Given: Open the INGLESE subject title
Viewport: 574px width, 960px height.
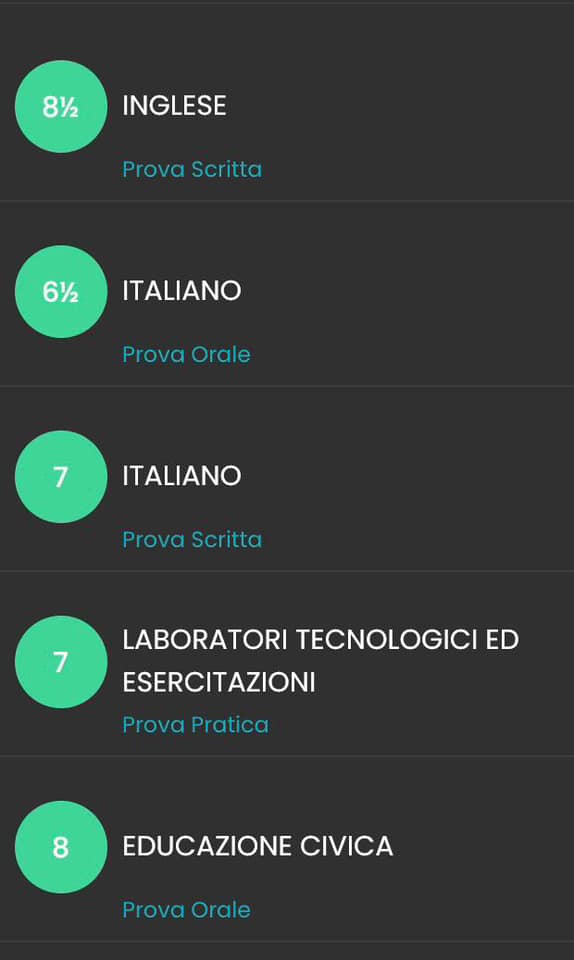Looking at the screenshot, I should (174, 106).
